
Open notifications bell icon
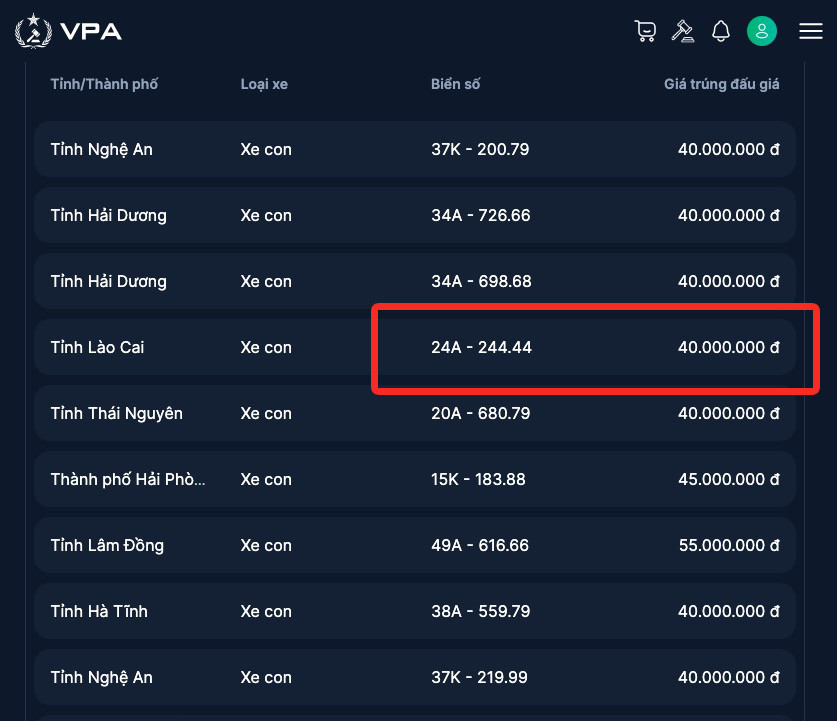(721, 31)
